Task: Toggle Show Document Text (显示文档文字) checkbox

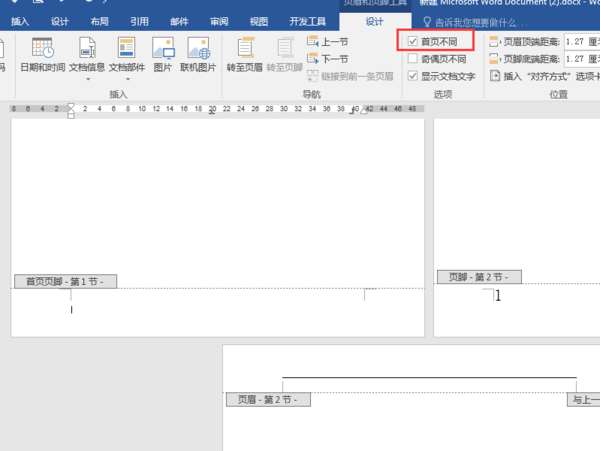Action: pyautogui.click(x=412, y=76)
